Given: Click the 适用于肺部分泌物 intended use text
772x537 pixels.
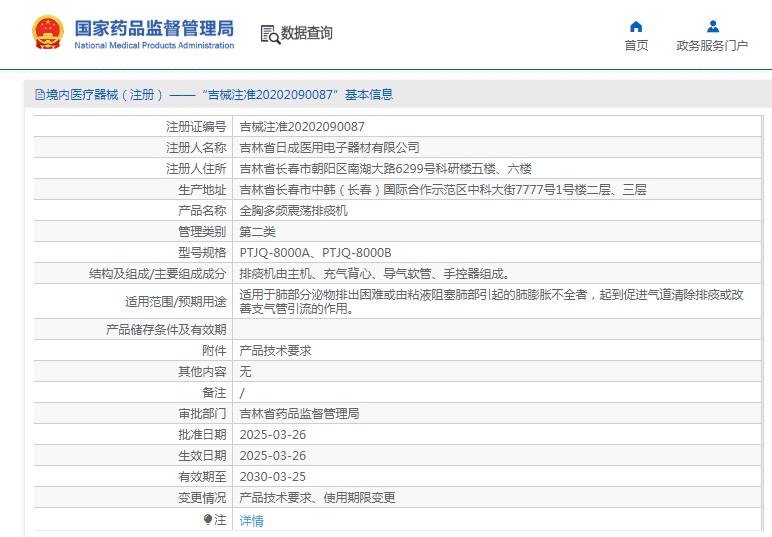Looking at the screenshot, I should point(491,302).
